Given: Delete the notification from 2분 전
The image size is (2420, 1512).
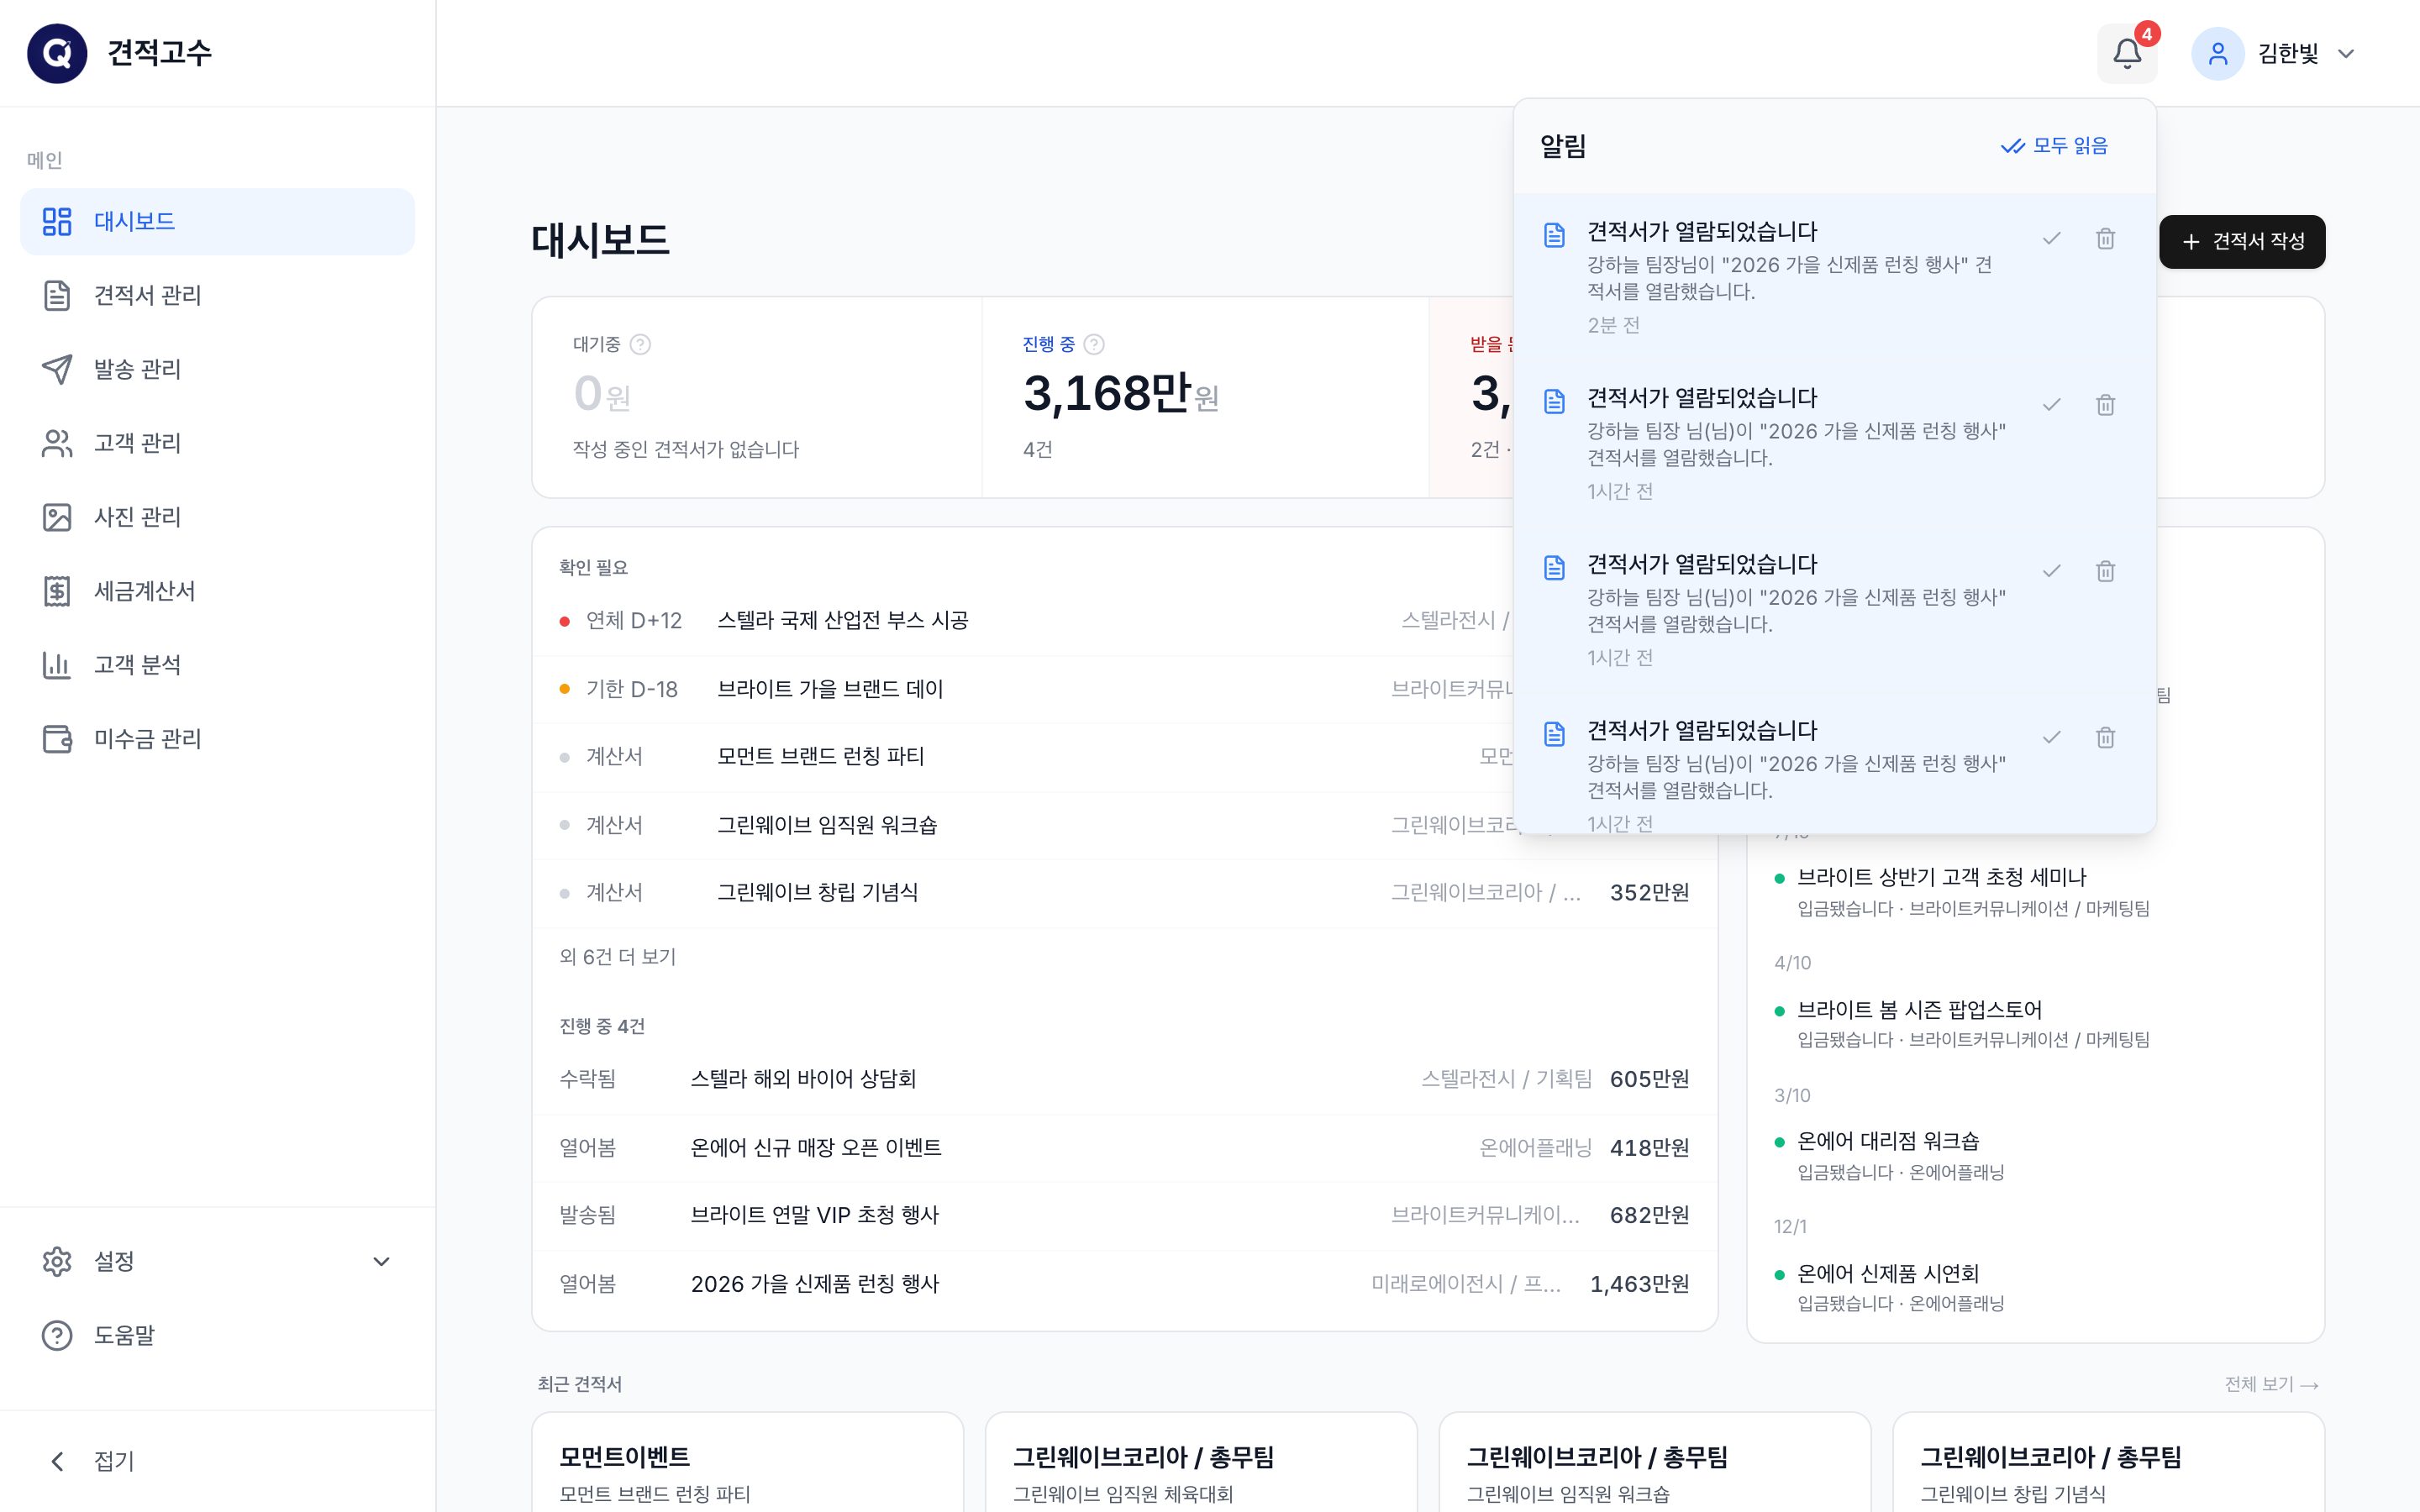Looking at the screenshot, I should (x=2105, y=238).
